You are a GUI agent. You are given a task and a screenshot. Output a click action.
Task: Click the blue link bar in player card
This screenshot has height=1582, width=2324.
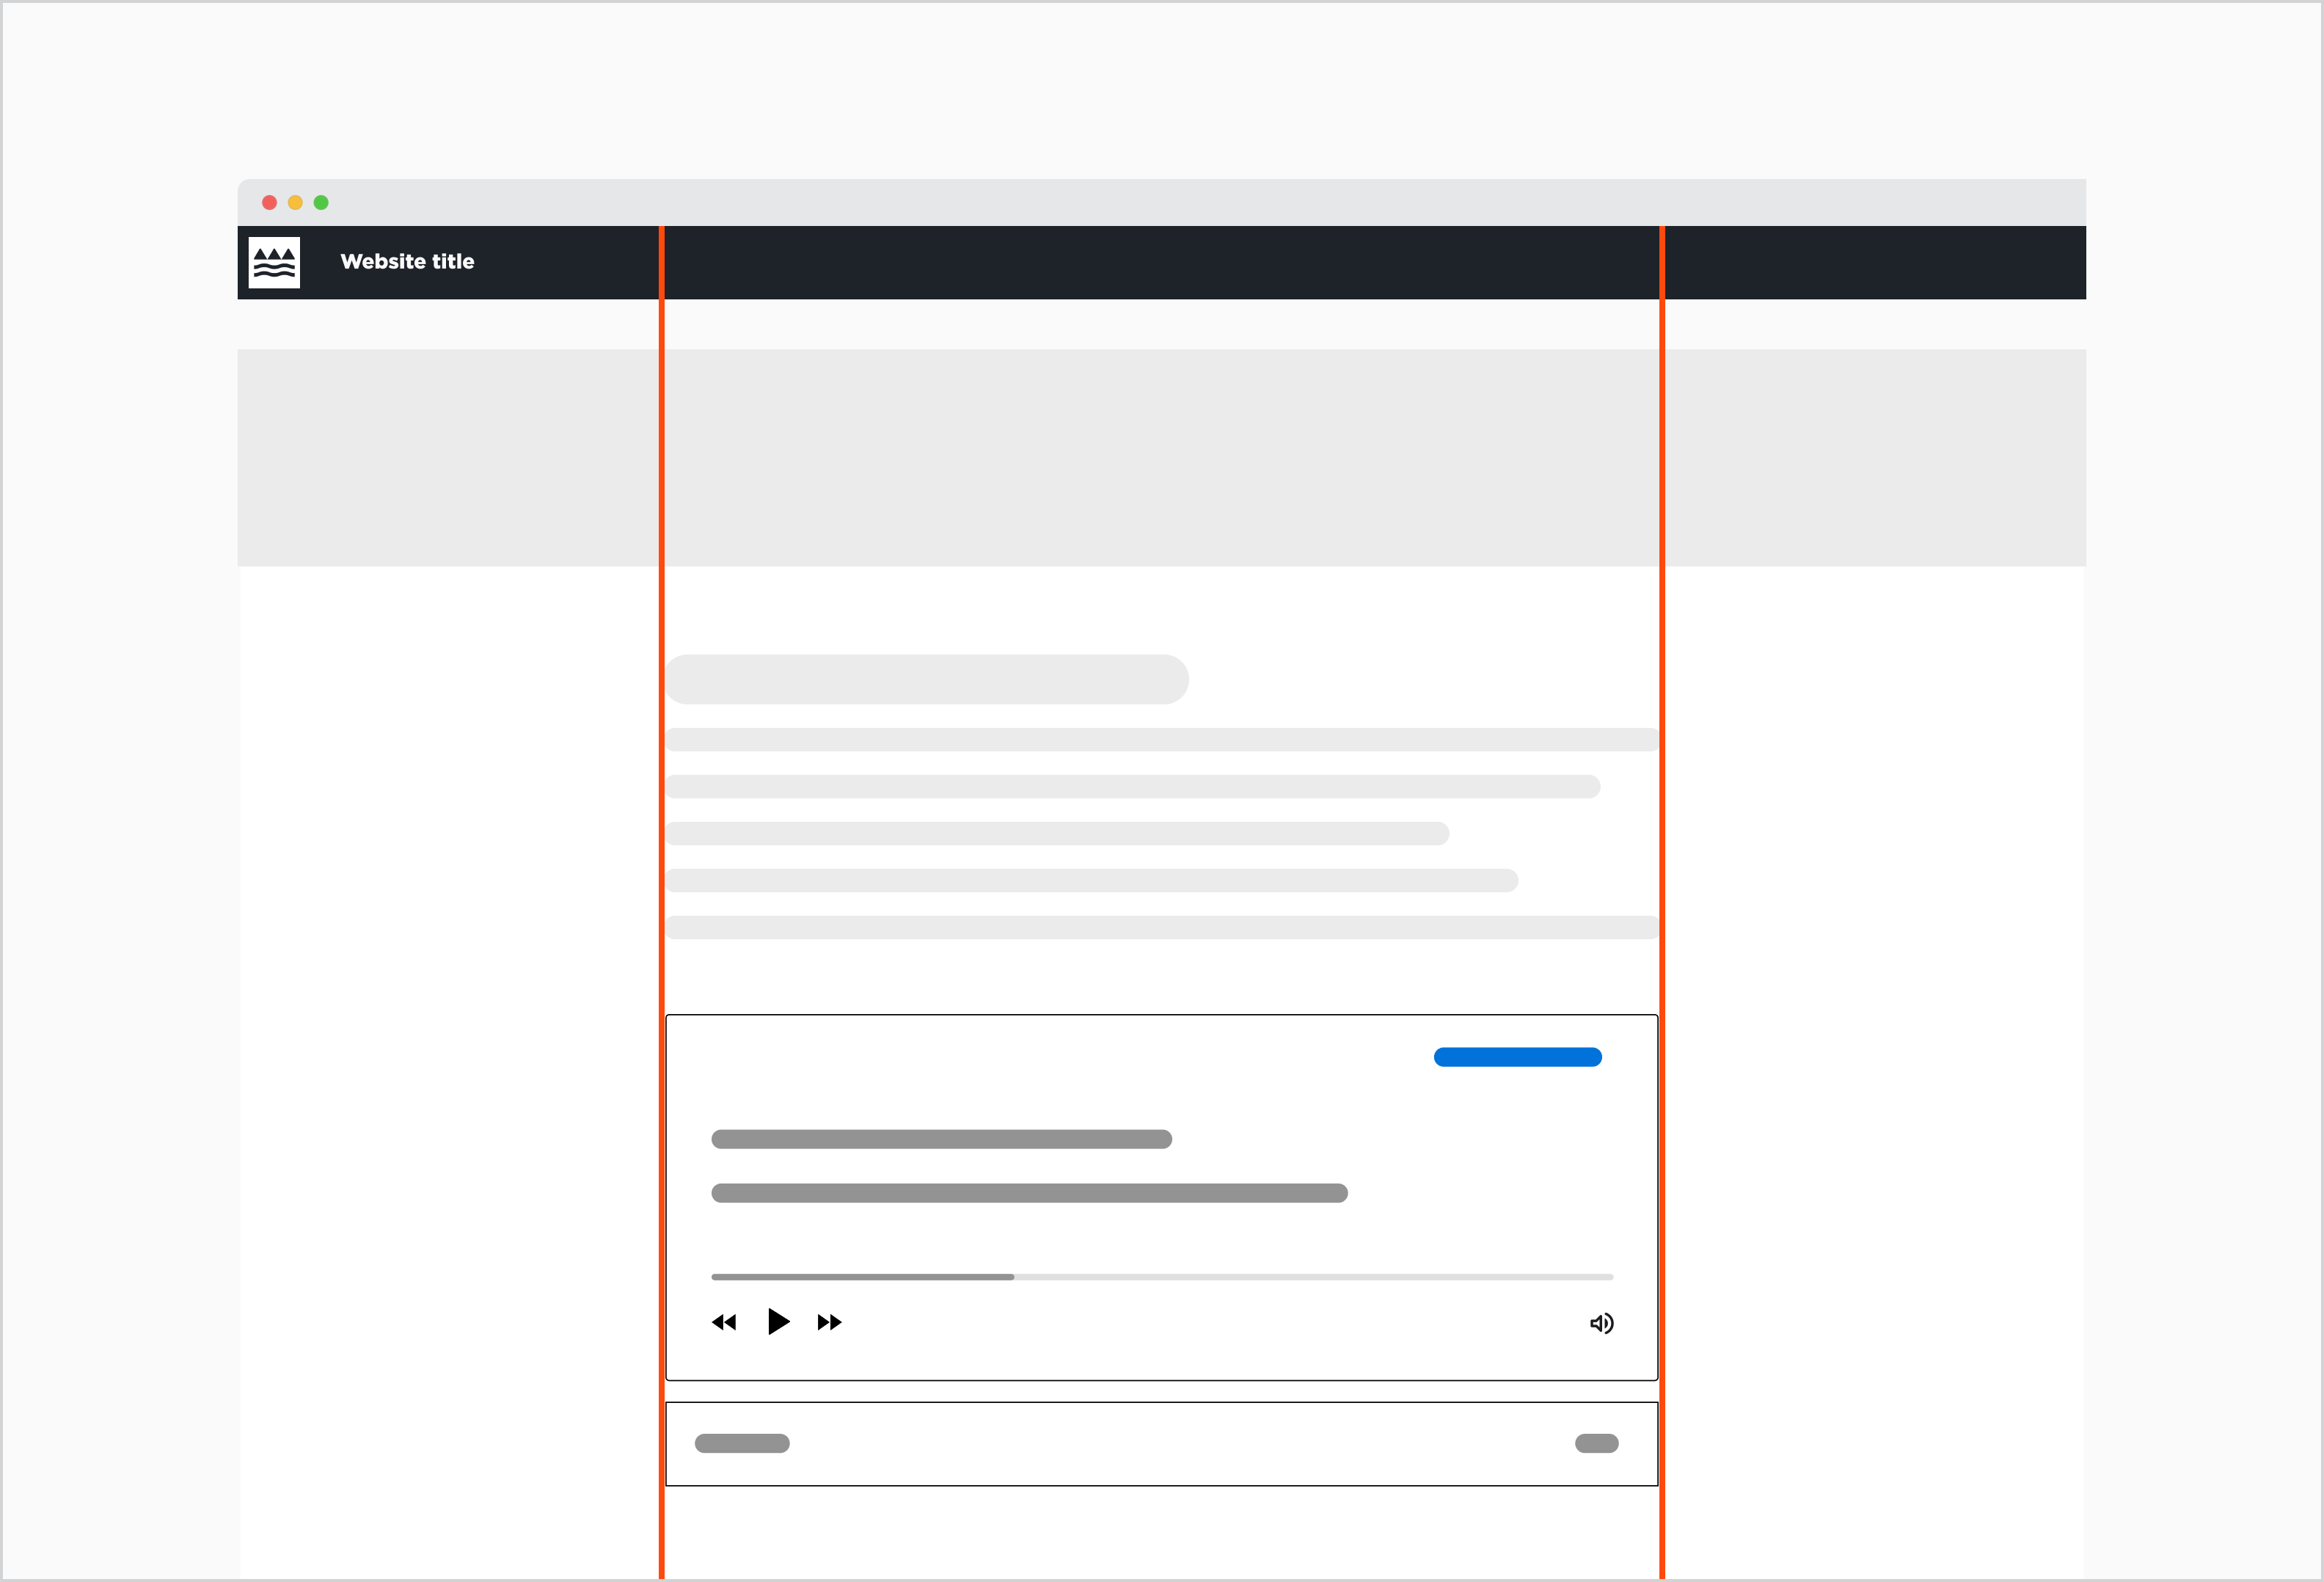coord(1517,1057)
